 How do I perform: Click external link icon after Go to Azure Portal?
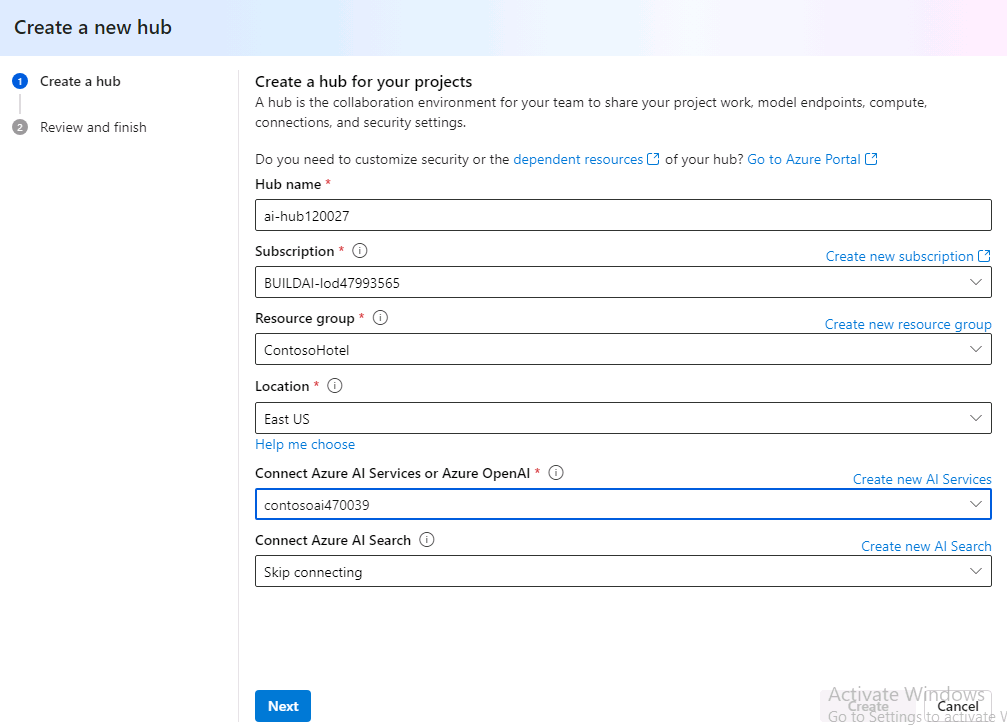(871, 159)
